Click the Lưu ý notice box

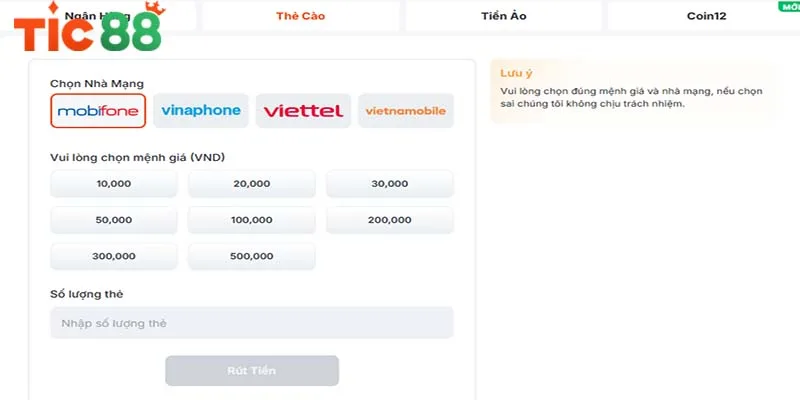click(631, 91)
